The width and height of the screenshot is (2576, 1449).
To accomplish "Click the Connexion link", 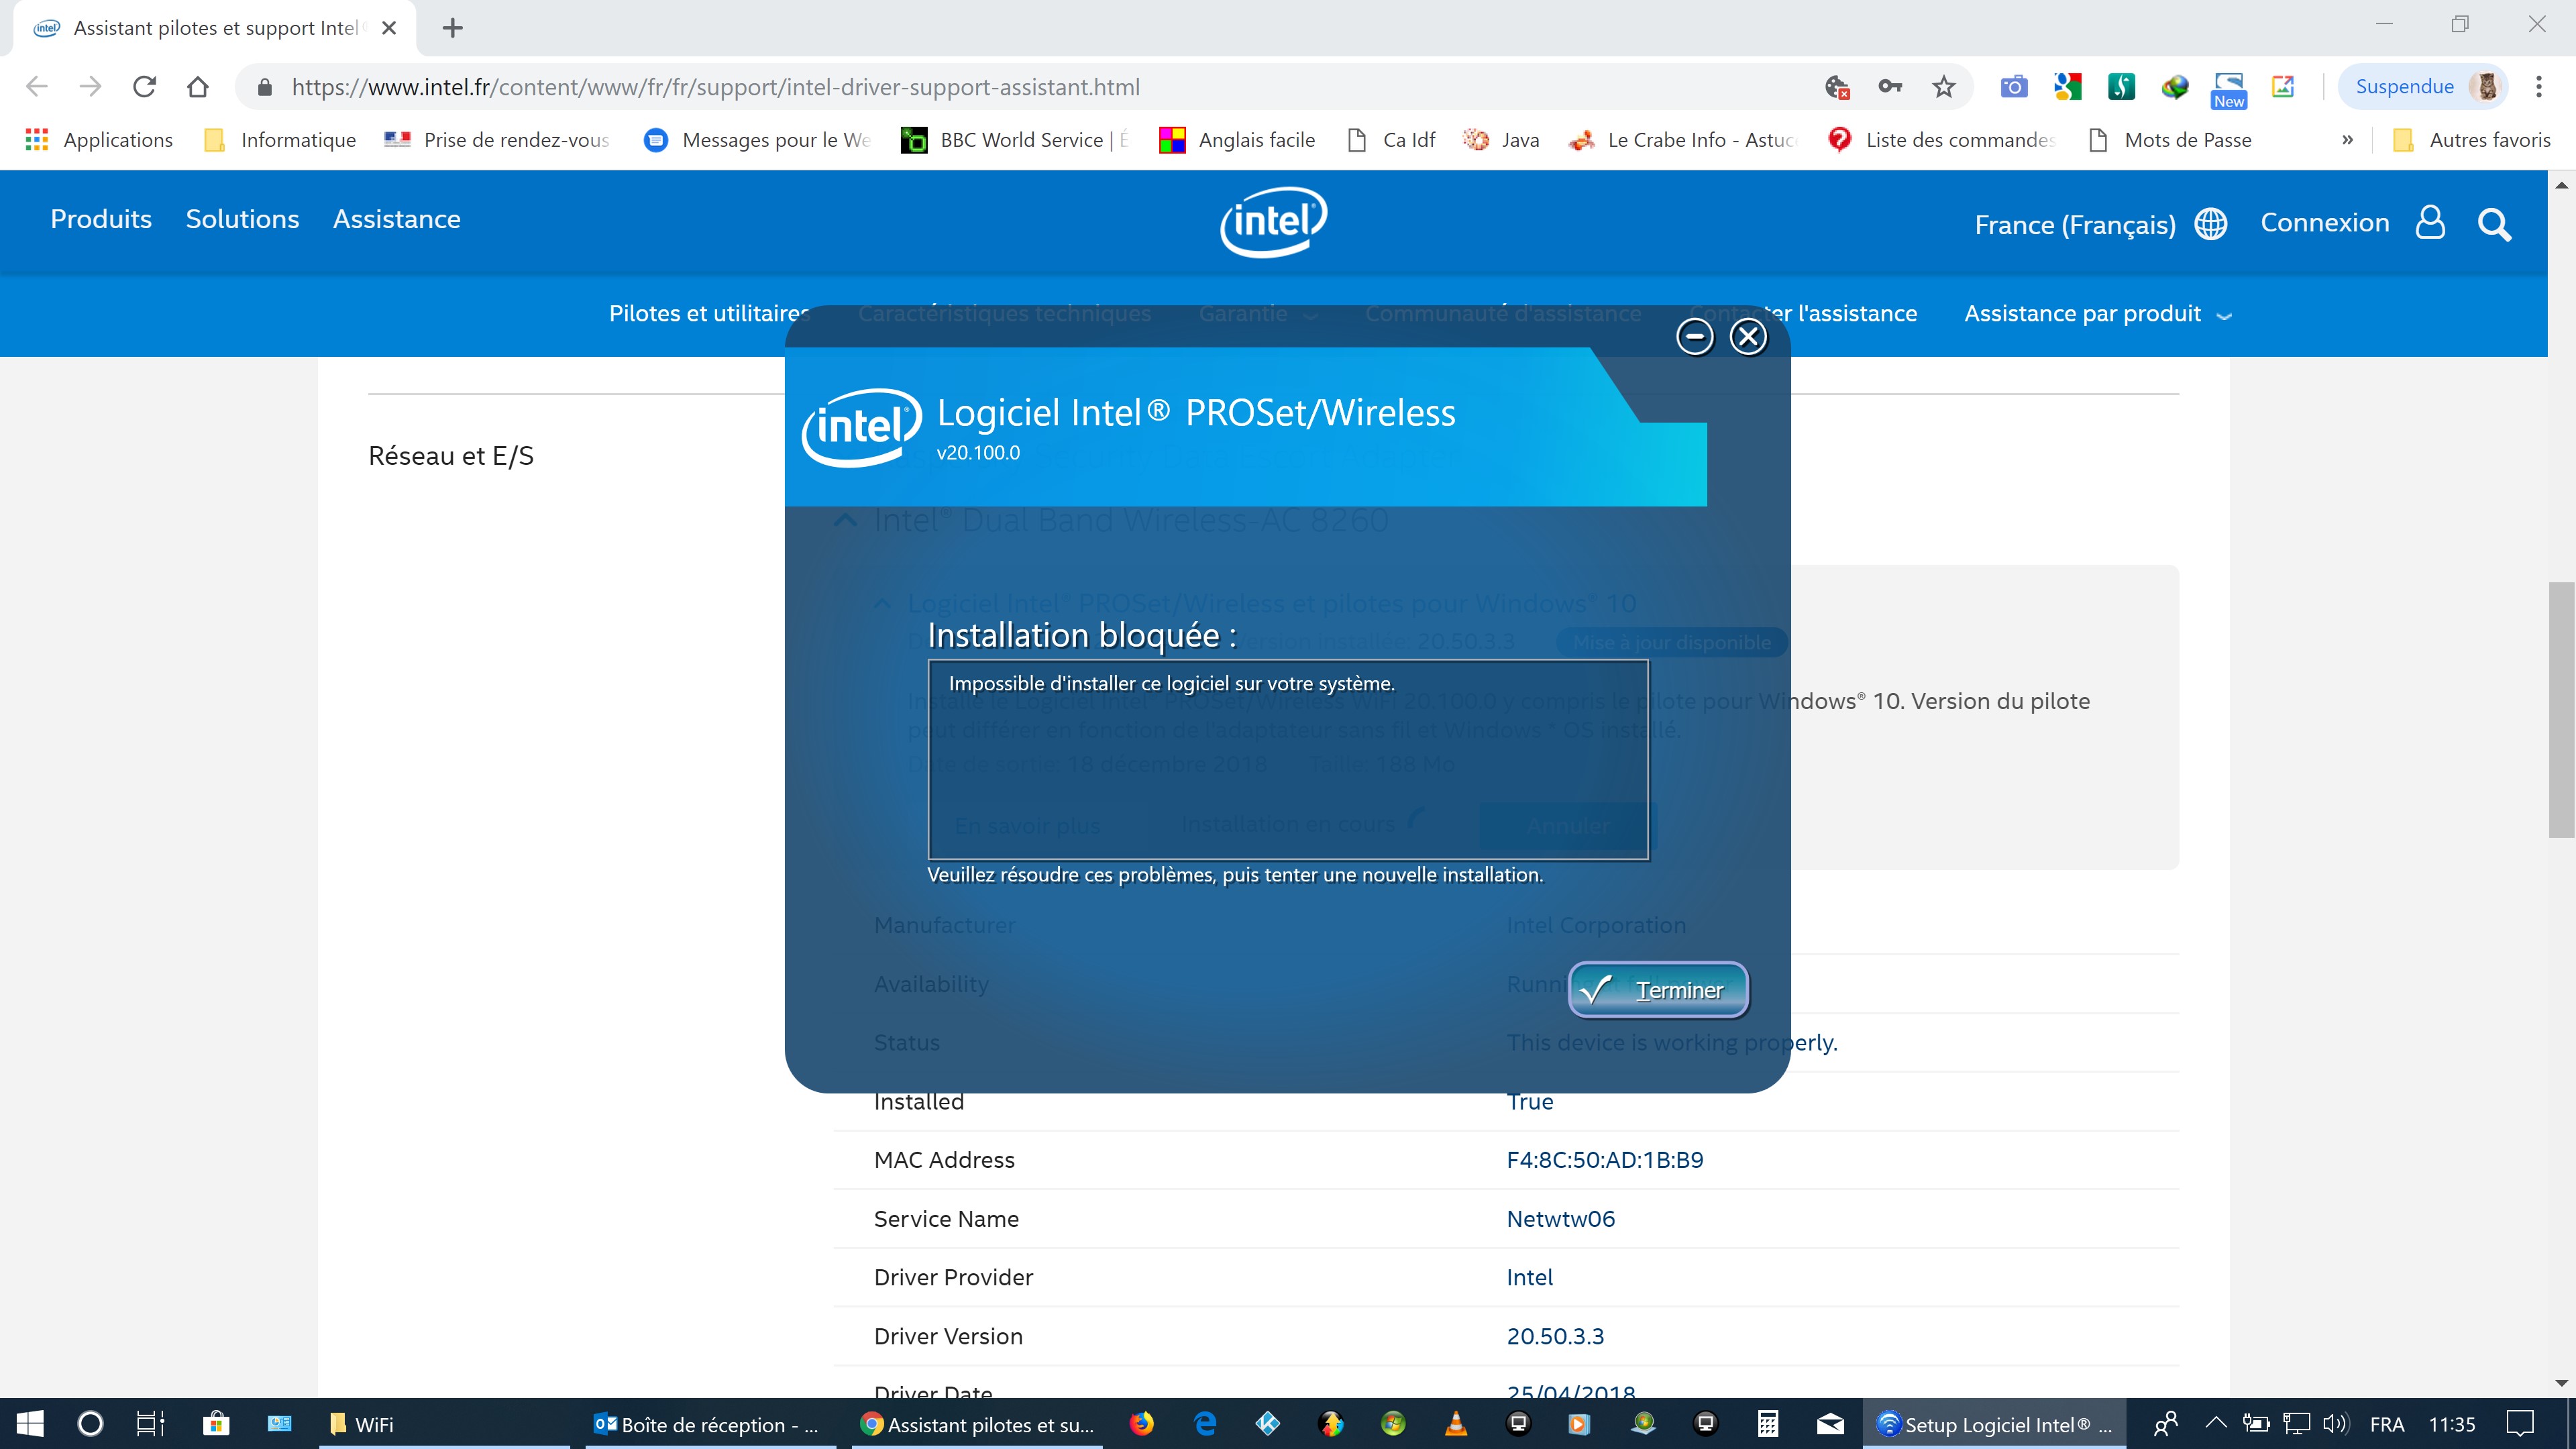I will click(2325, 223).
